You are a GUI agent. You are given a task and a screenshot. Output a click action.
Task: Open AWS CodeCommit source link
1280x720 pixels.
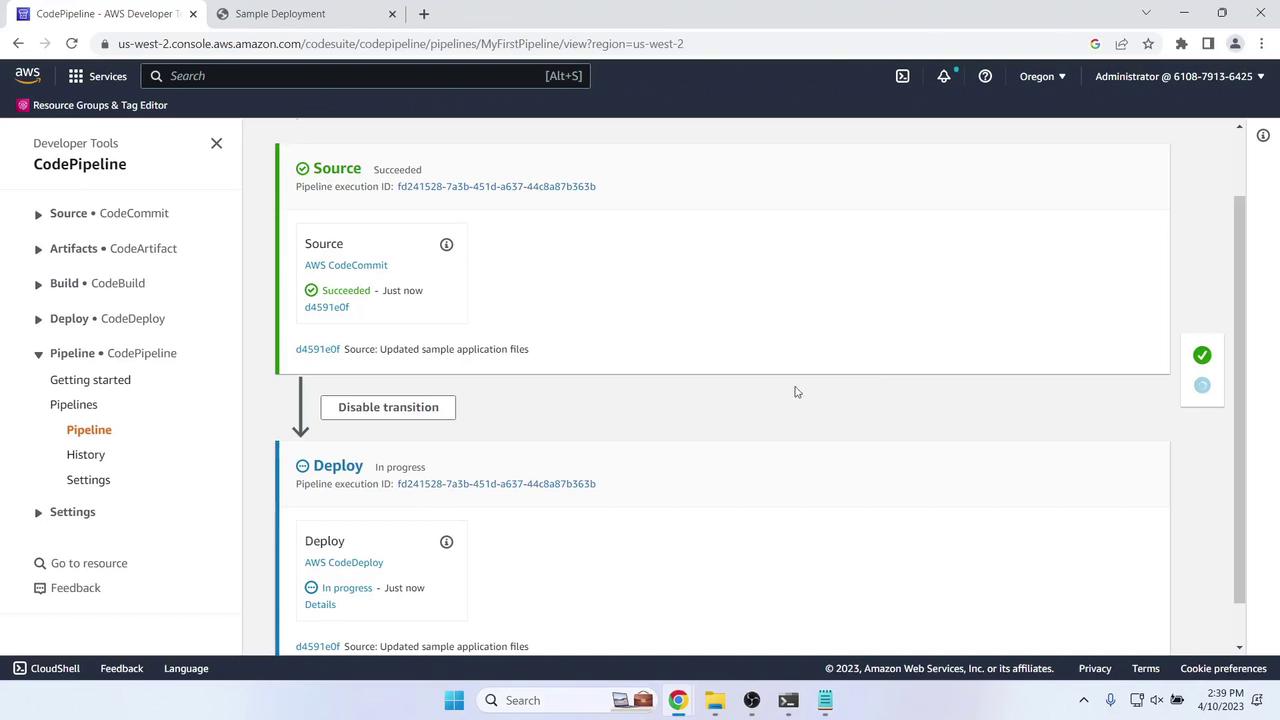(x=346, y=265)
